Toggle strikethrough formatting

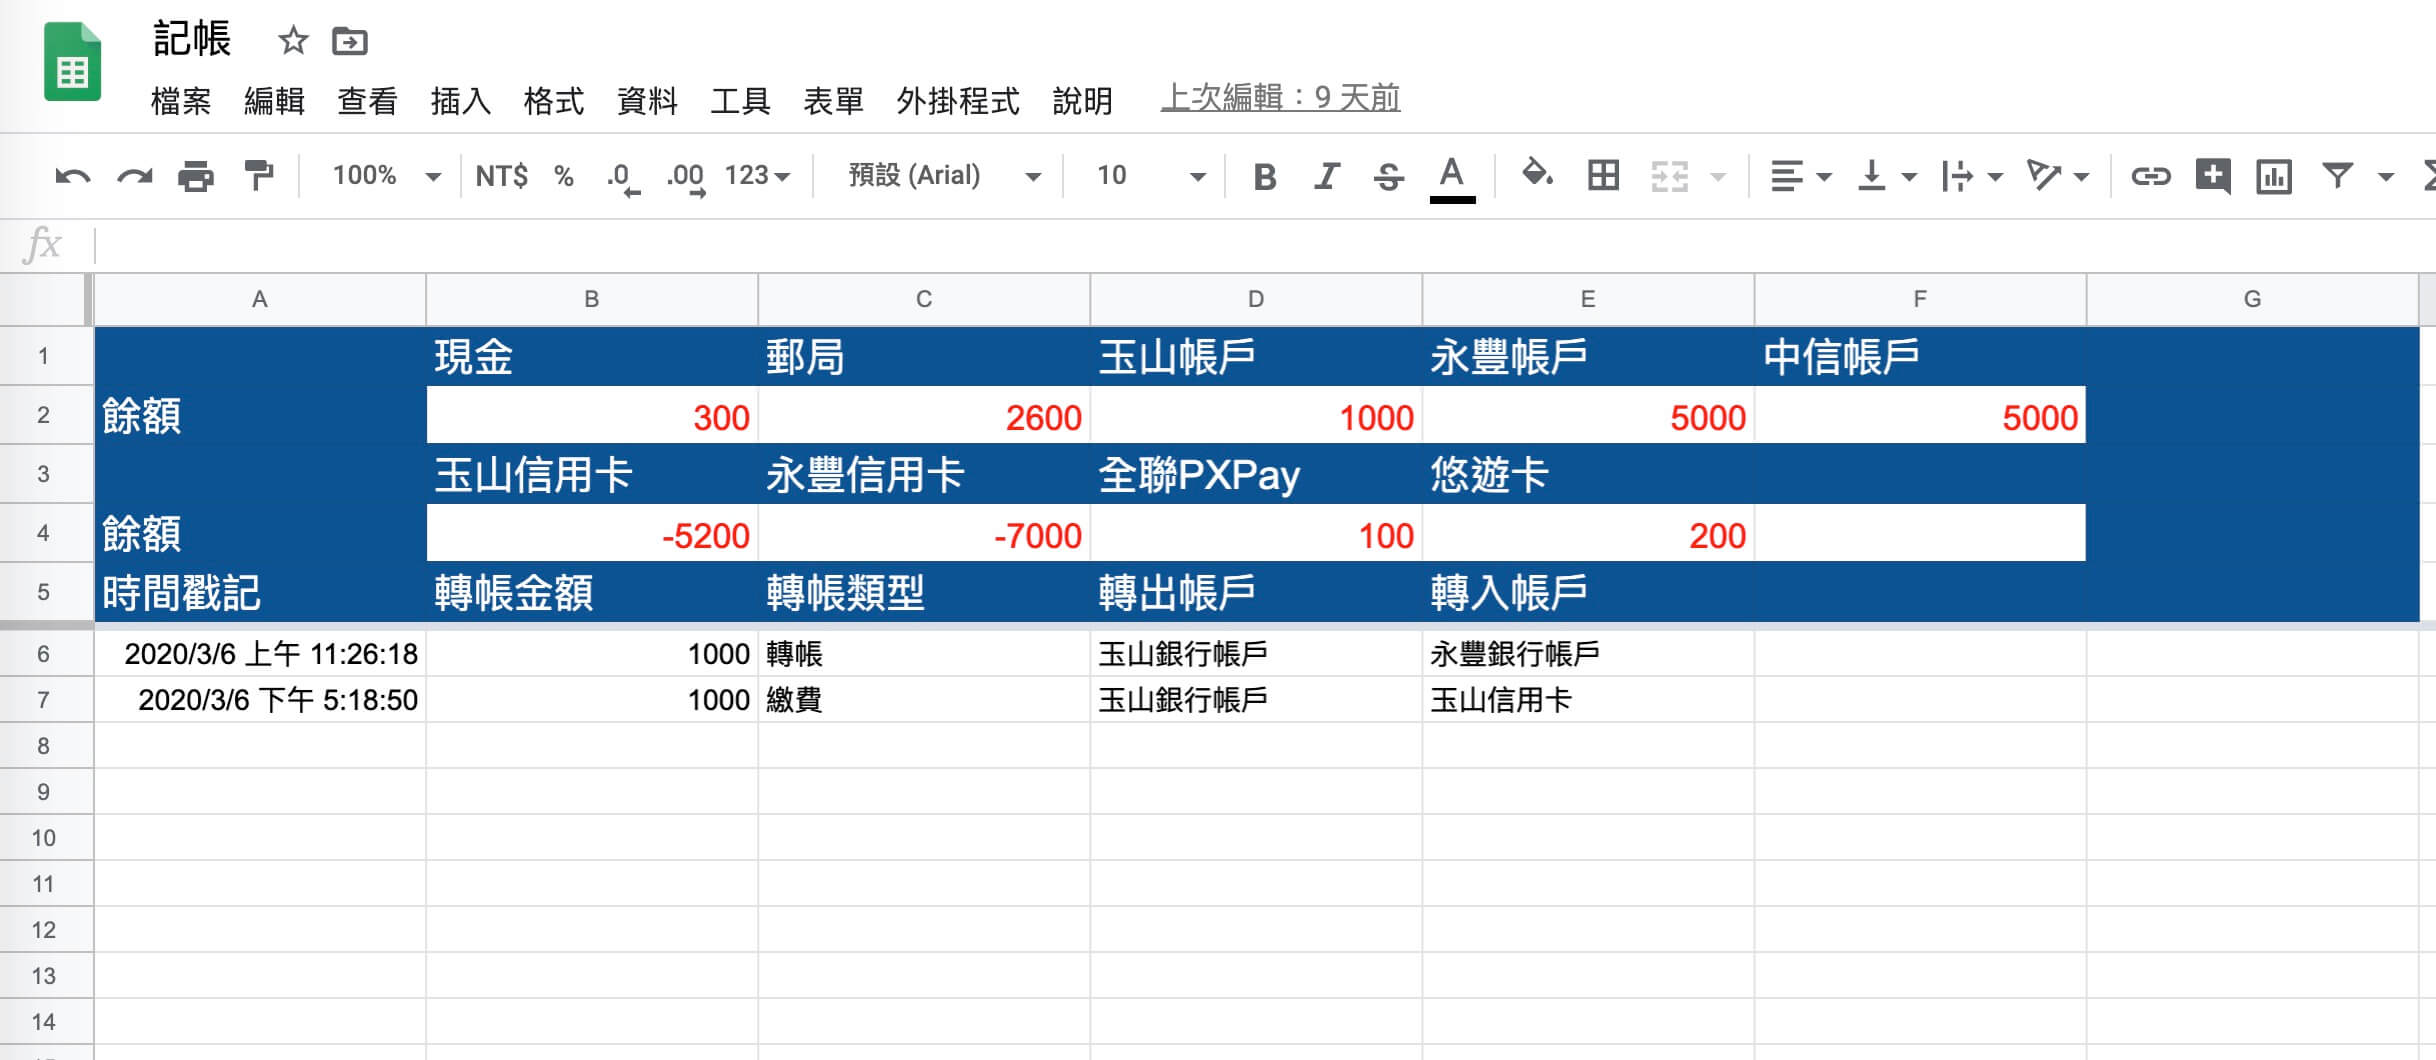pos(1388,177)
